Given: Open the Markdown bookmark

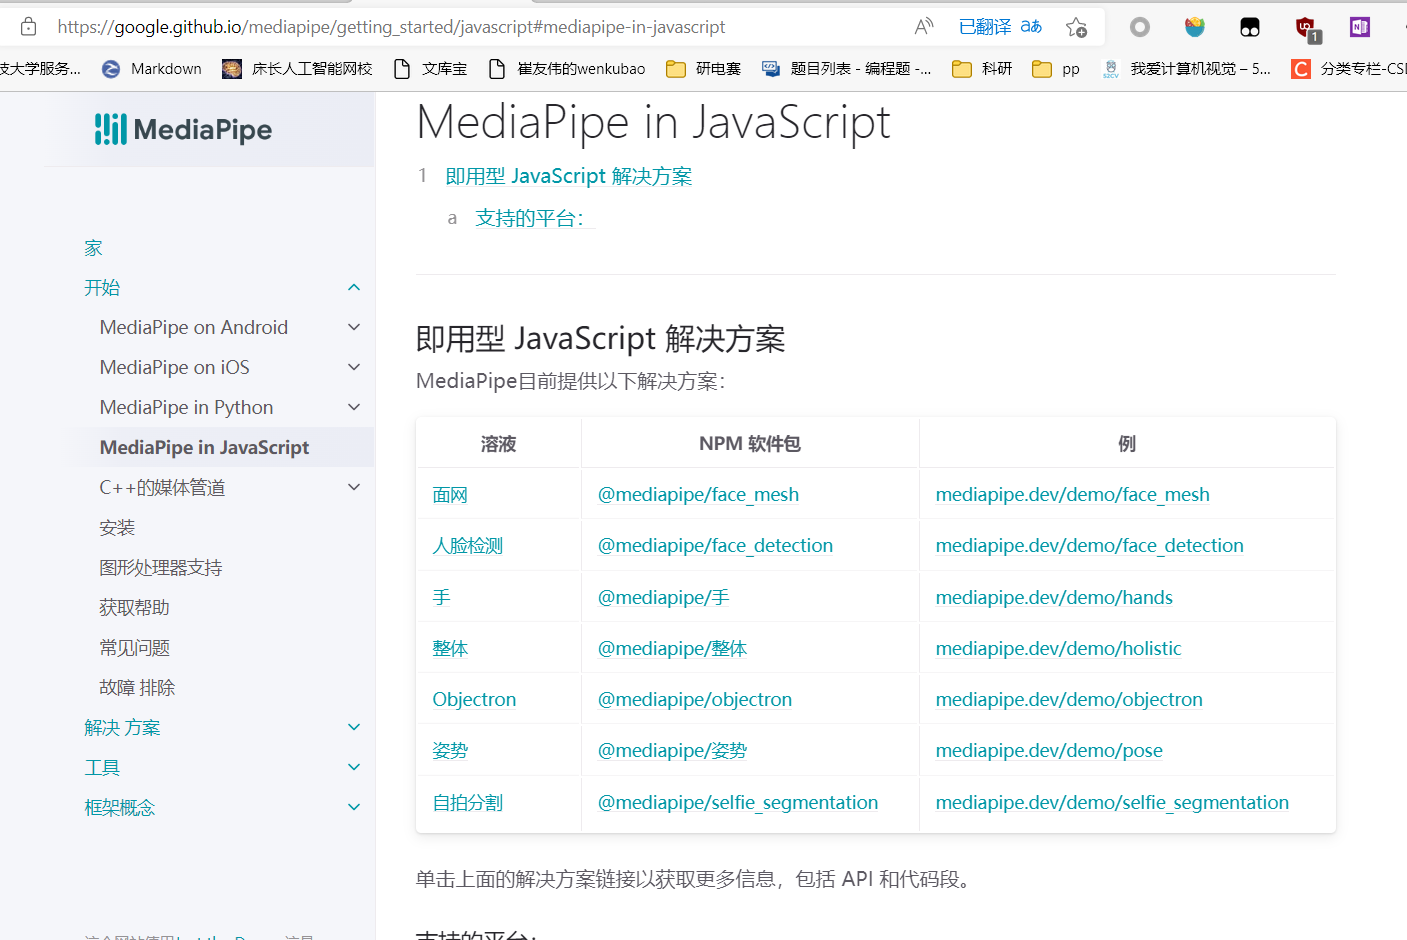Looking at the screenshot, I should pyautogui.click(x=163, y=69).
